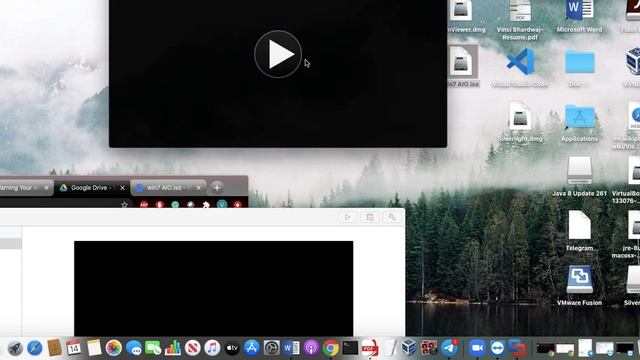The height and width of the screenshot is (360, 640).
Task: Open Zoom from the Dock
Action: [x=477, y=348]
